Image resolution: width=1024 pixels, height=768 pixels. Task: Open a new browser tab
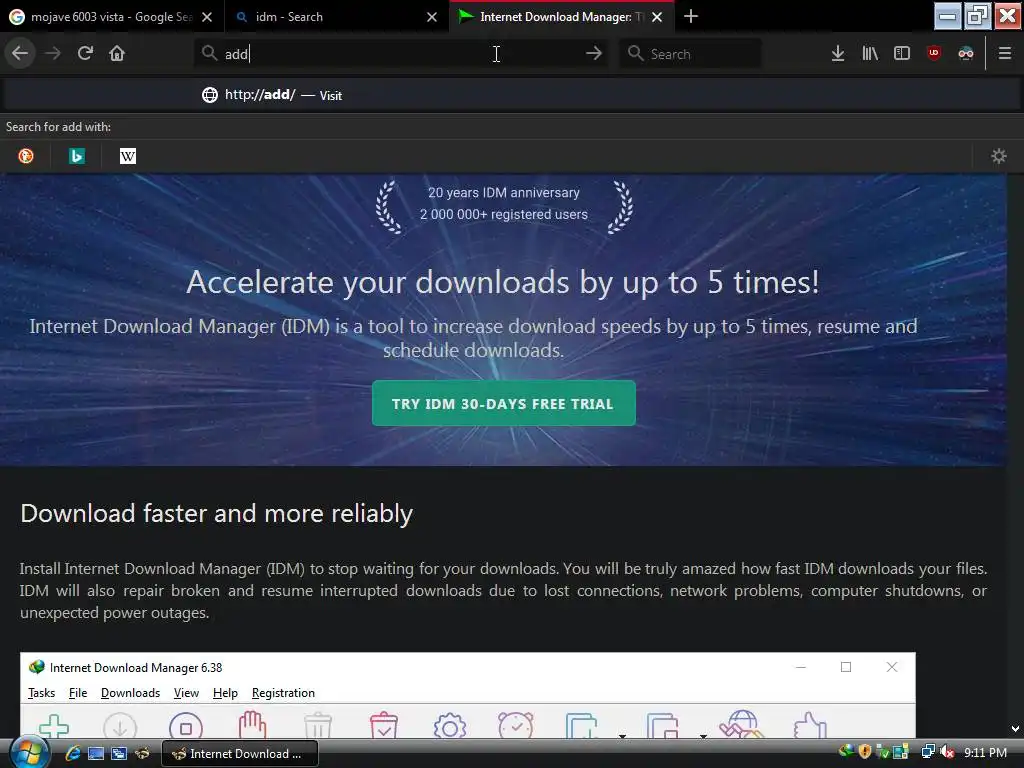tap(691, 17)
